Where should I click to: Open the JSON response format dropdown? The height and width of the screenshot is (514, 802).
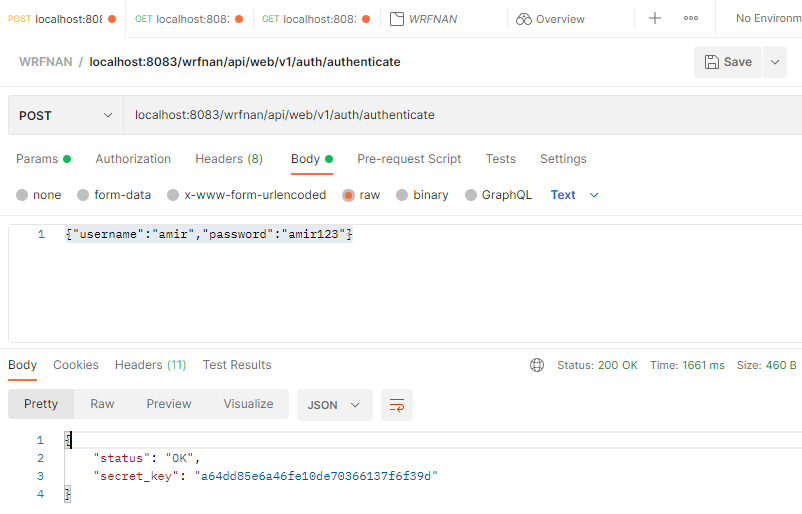(x=335, y=405)
